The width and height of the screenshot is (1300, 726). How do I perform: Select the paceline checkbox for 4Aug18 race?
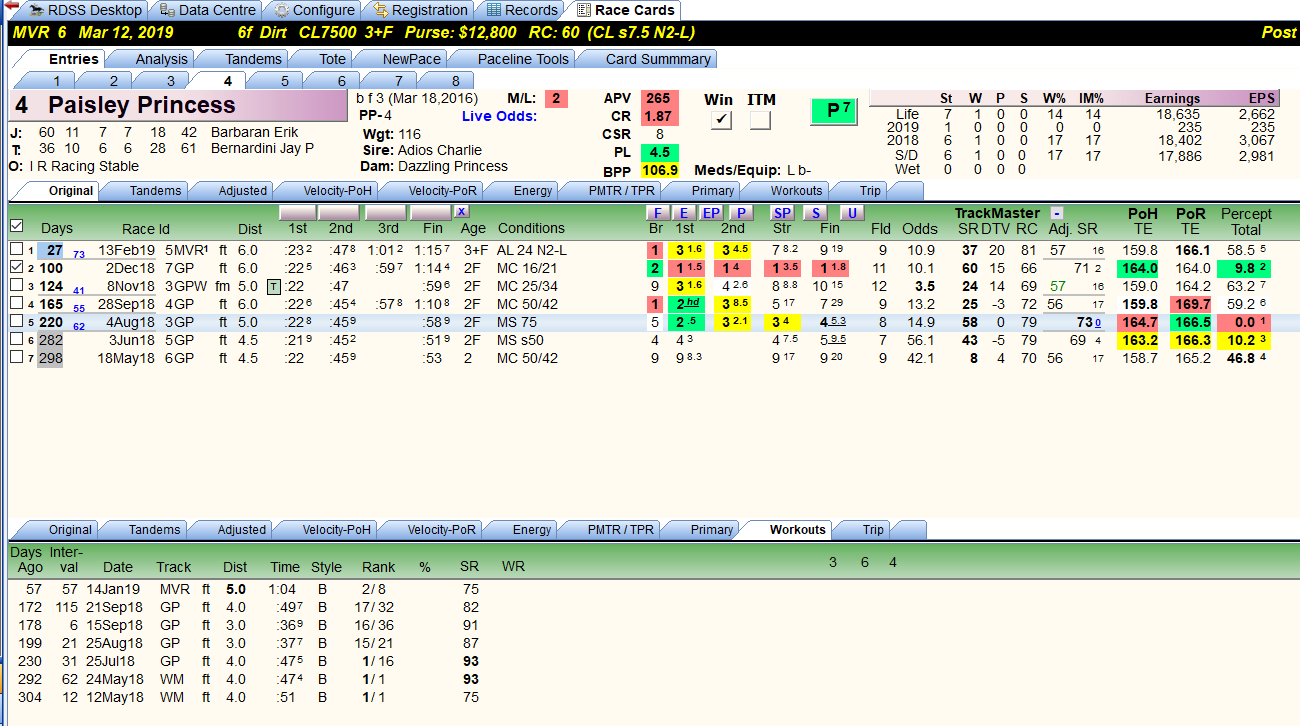coord(16,322)
